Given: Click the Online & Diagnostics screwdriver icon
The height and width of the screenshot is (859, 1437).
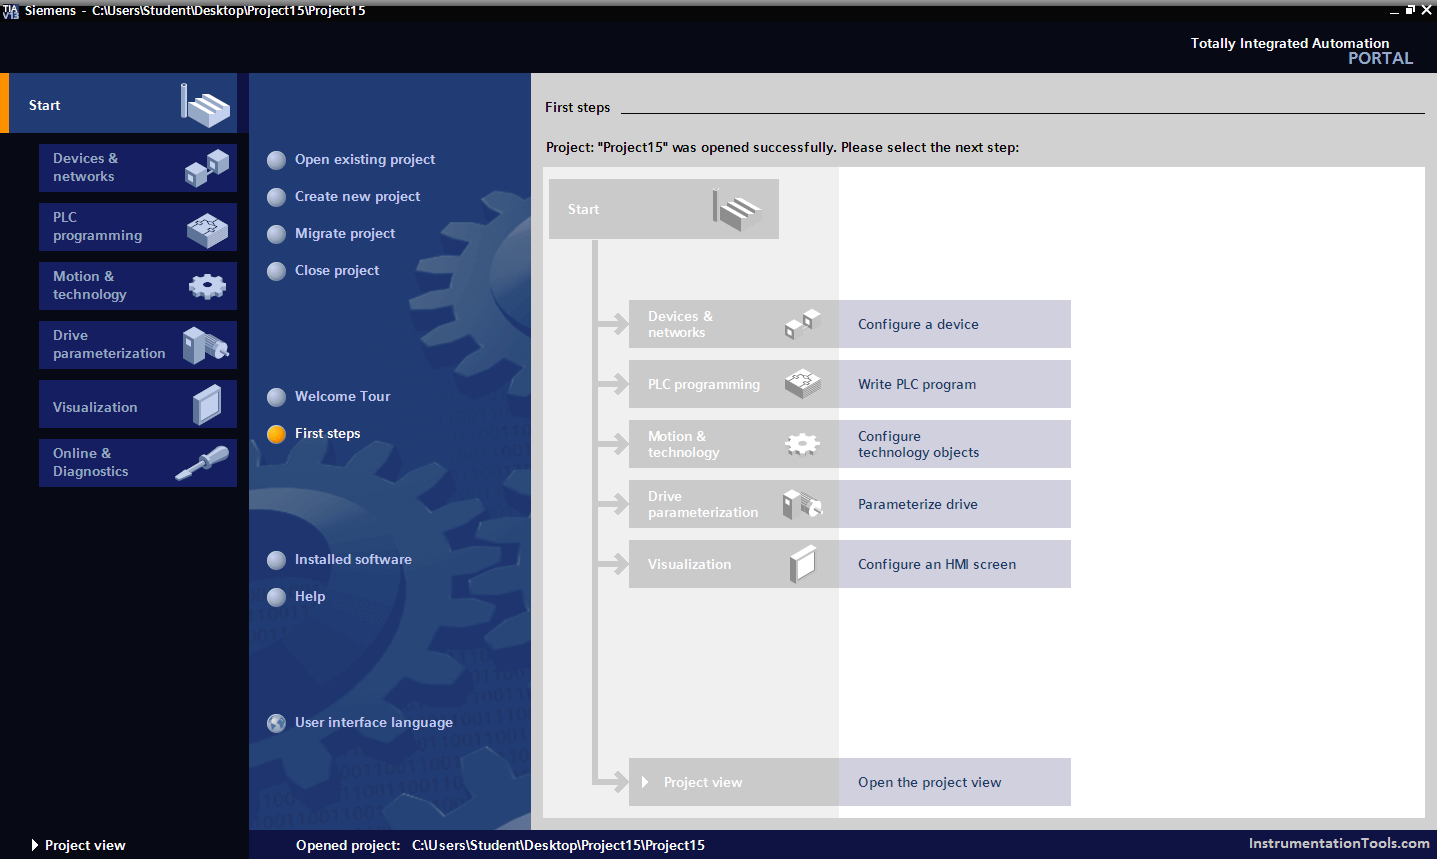Looking at the screenshot, I should [202, 463].
